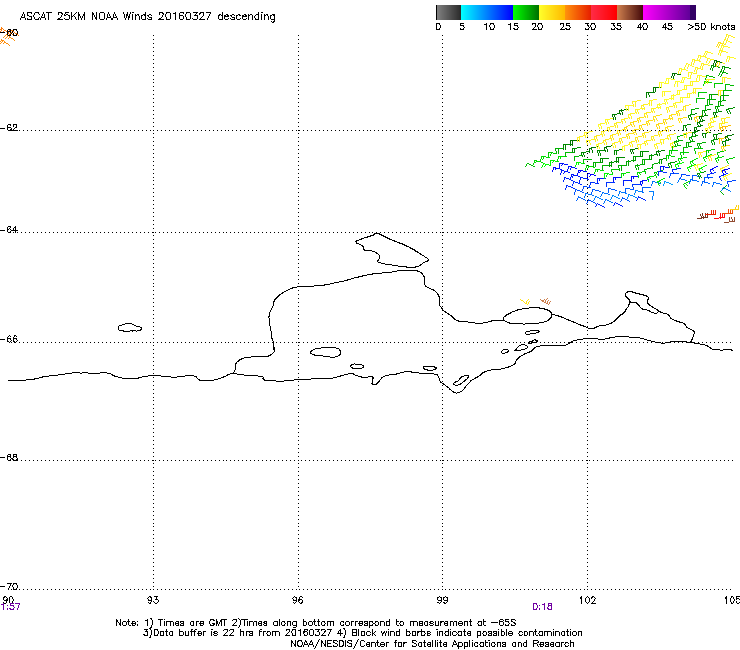Click the orange wind barbs beside the -60 label

(x=7, y=37)
